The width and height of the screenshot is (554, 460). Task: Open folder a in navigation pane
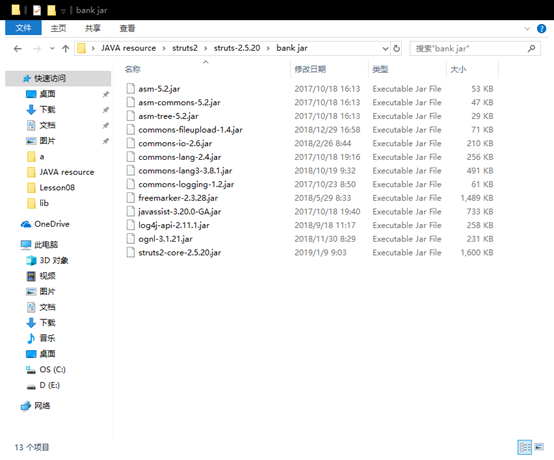pos(42,157)
